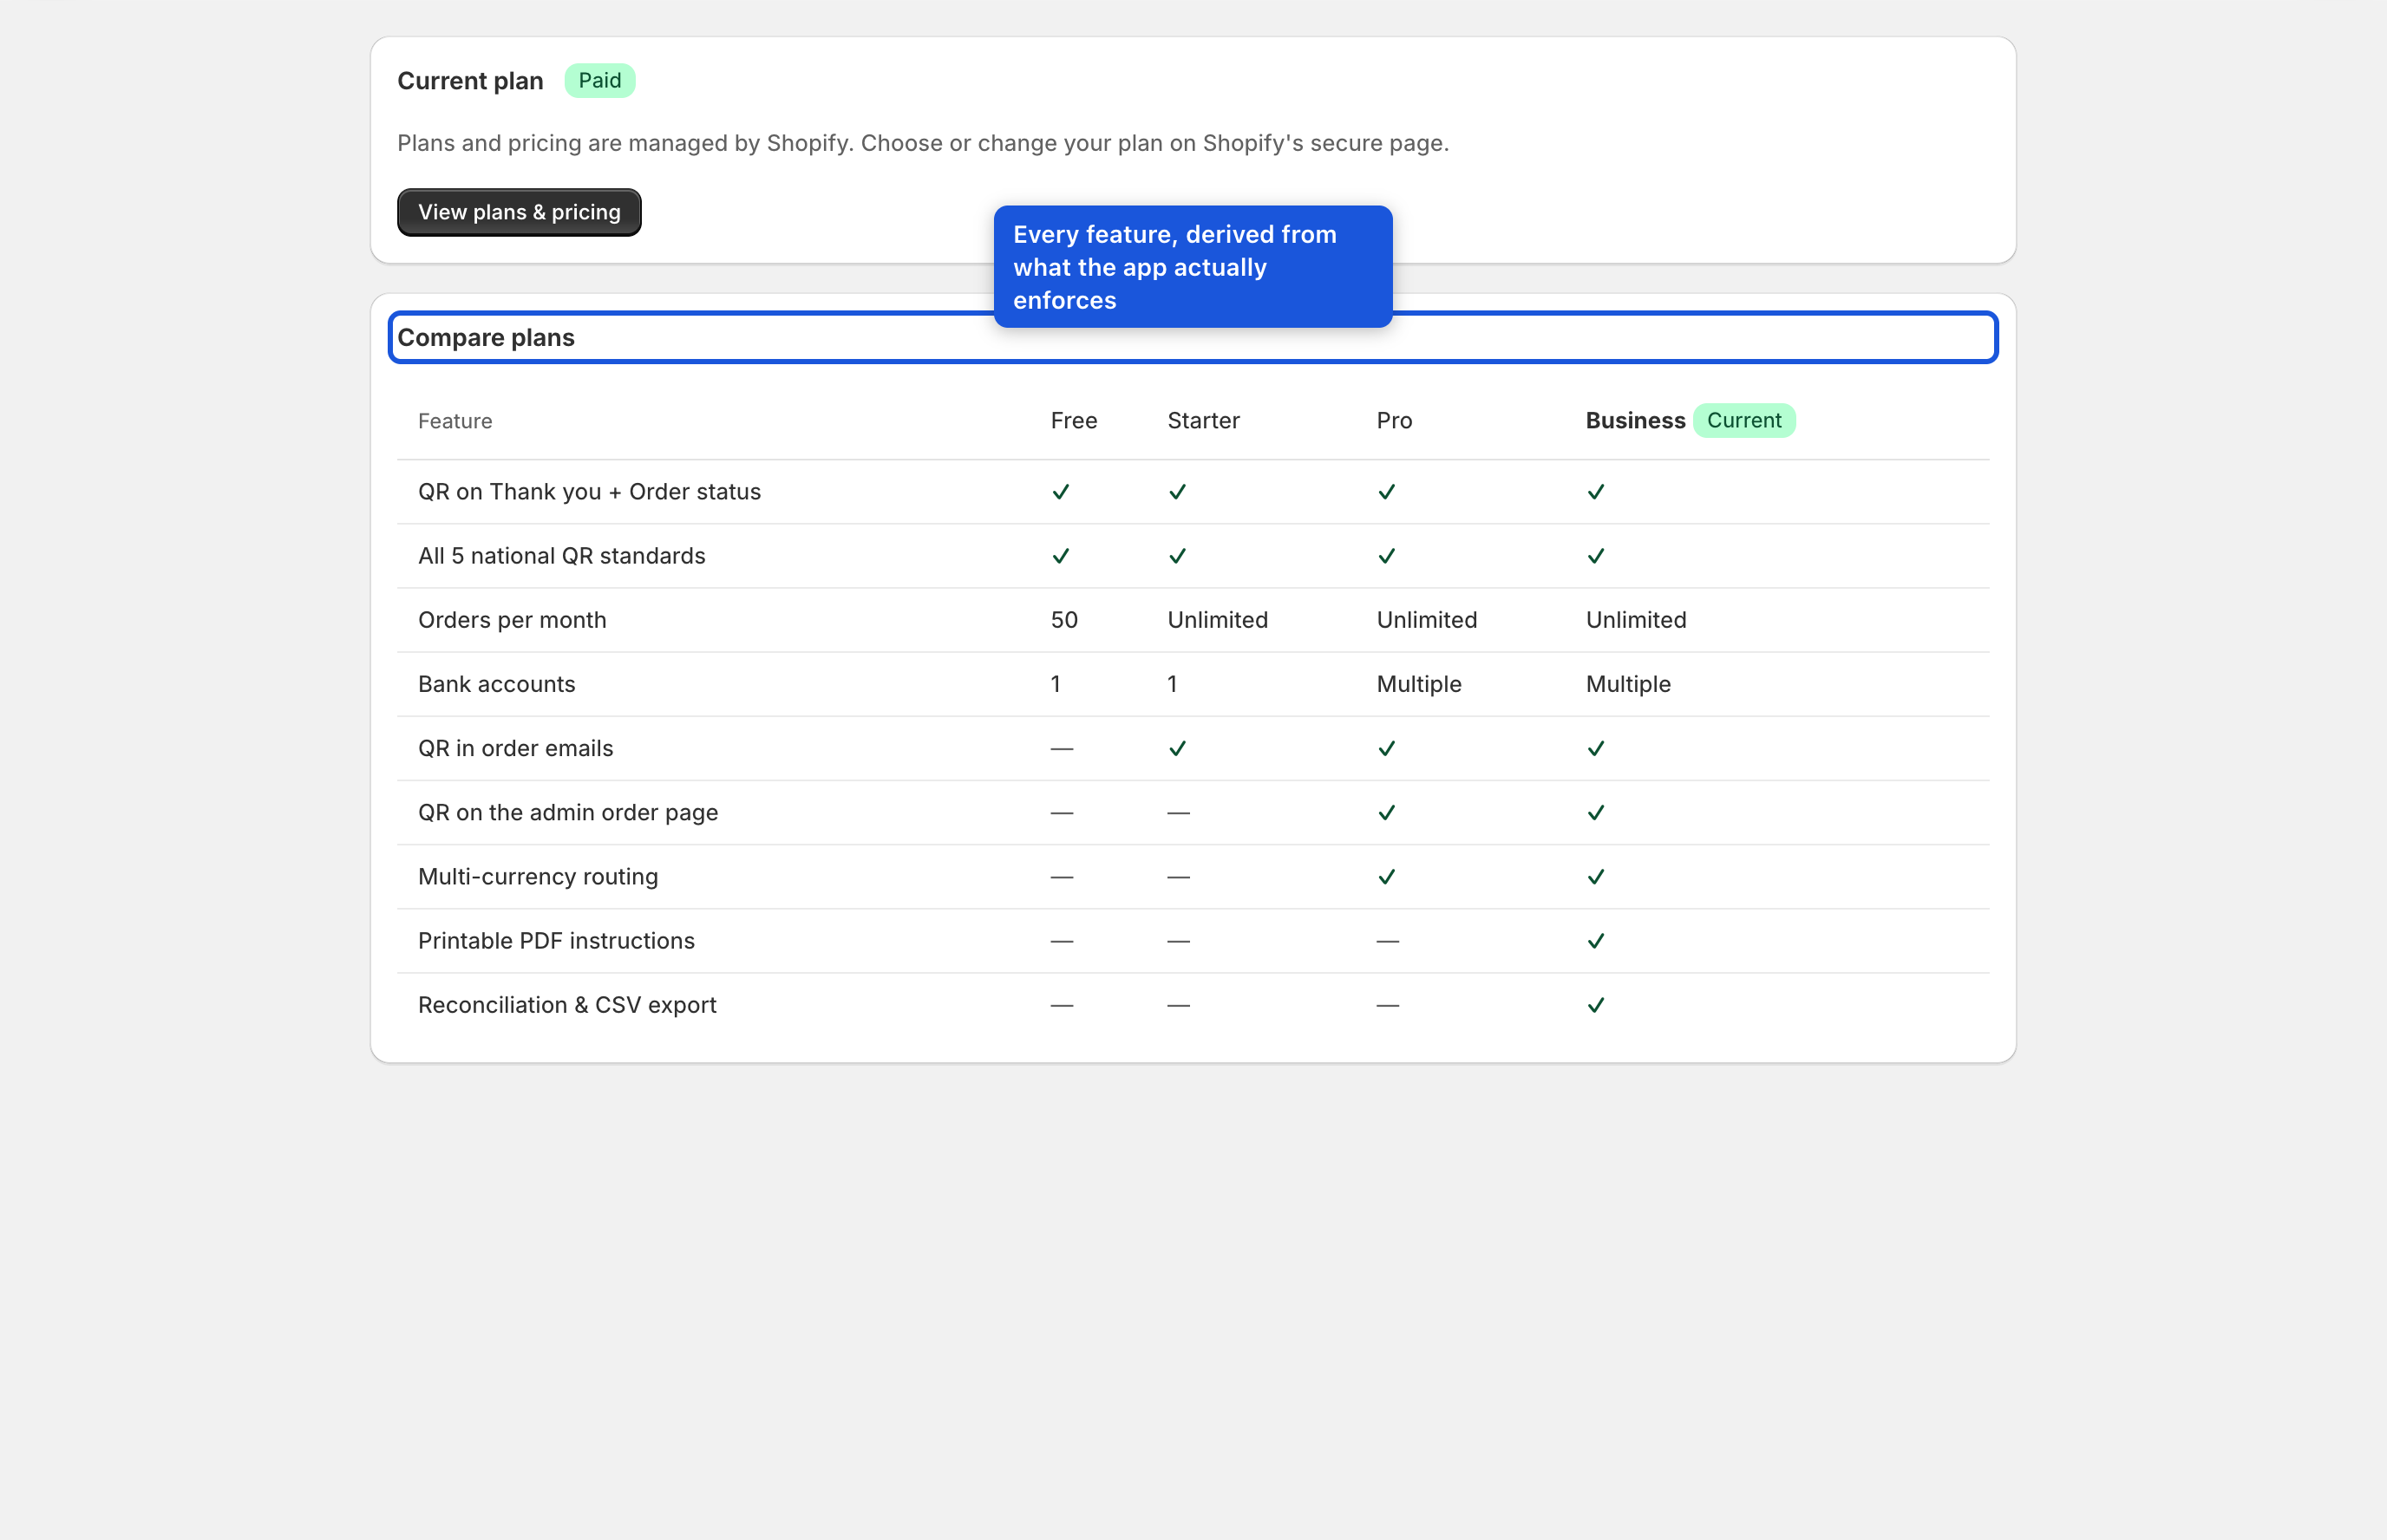2387x1540 pixels.
Task: Click Business checkmark for Printable PDF instructions
Action: pyautogui.click(x=1596, y=941)
